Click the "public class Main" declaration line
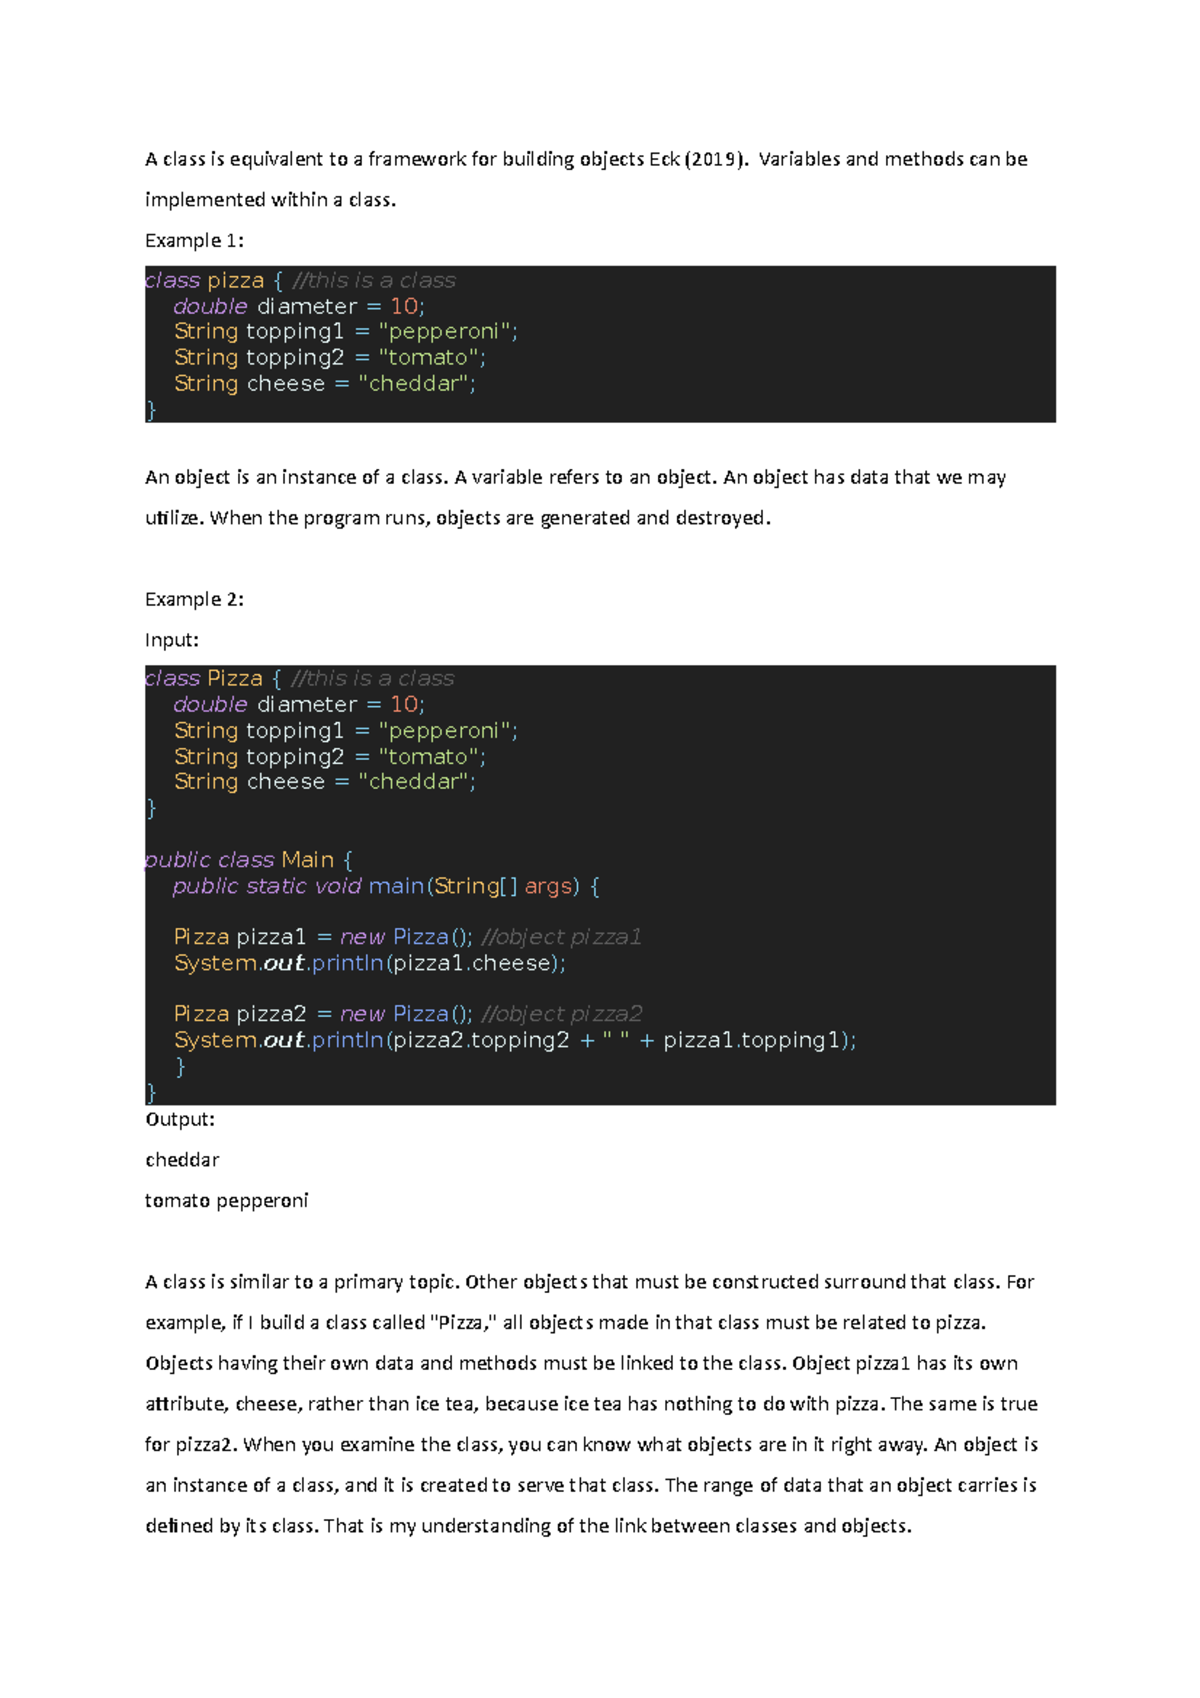Image resolution: width=1200 pixels, height=1698 pixels. click(248, 860)
